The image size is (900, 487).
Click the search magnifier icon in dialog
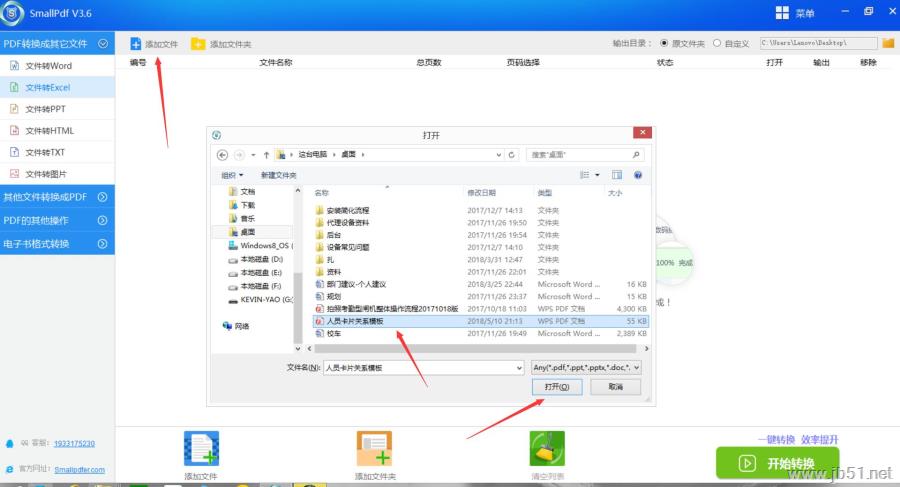(636, 154)
